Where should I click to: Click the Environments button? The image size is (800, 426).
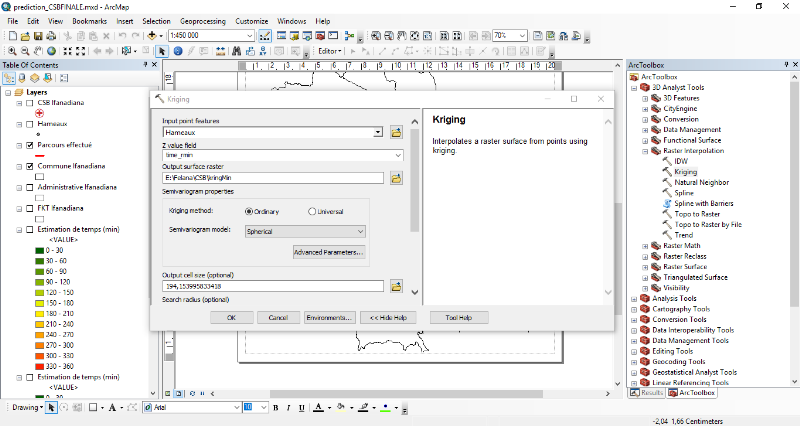pyautogui.click(x=329, y=317)
